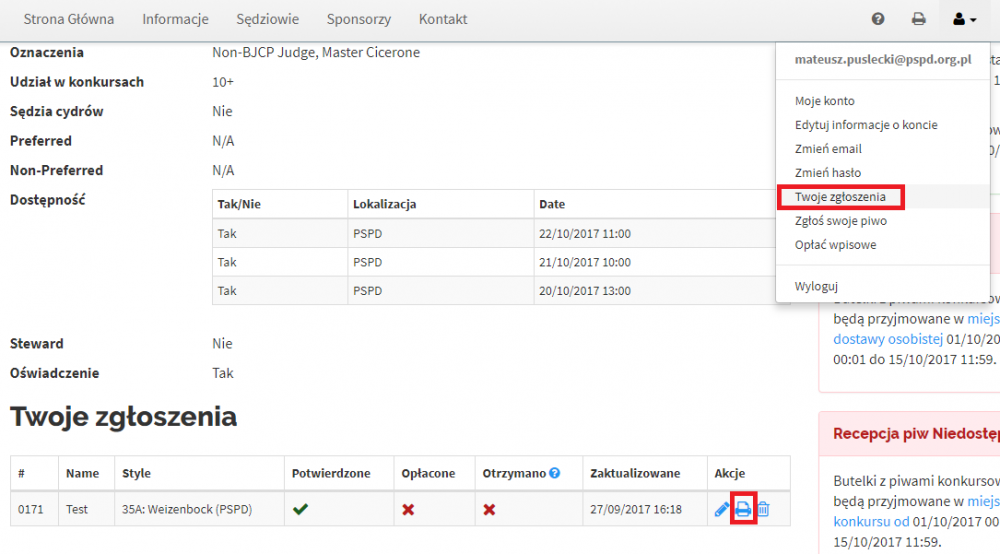The image size is (1000, 554).
Task: Open the user account dropdown in navbar
Action: tap(964, 19)
